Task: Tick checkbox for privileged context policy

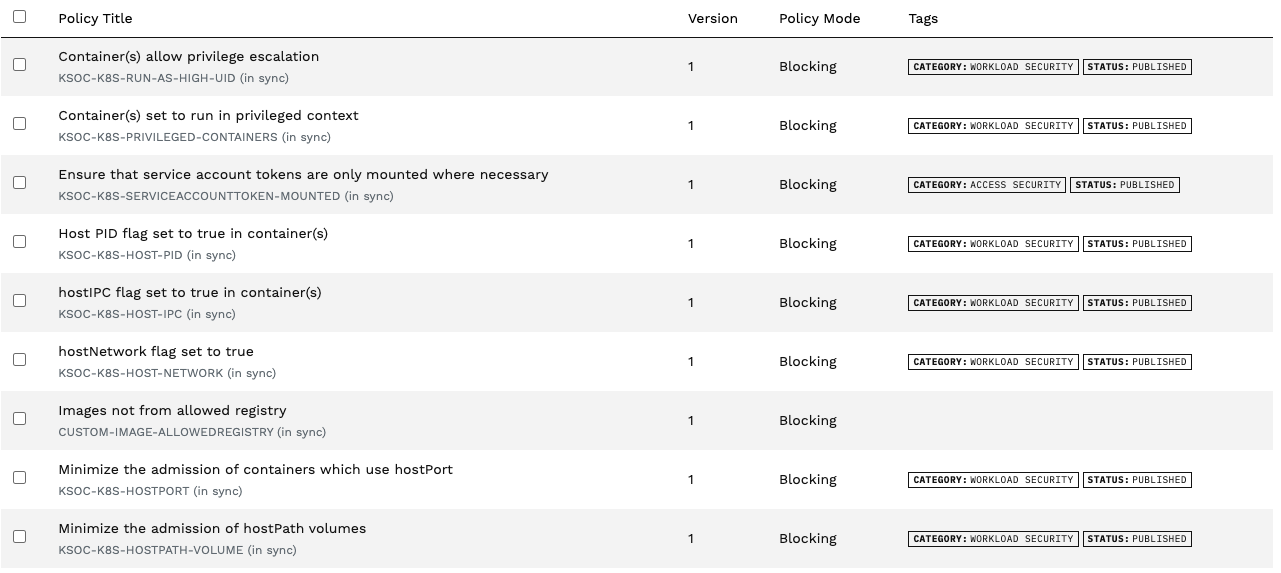Action: [19, 123]
